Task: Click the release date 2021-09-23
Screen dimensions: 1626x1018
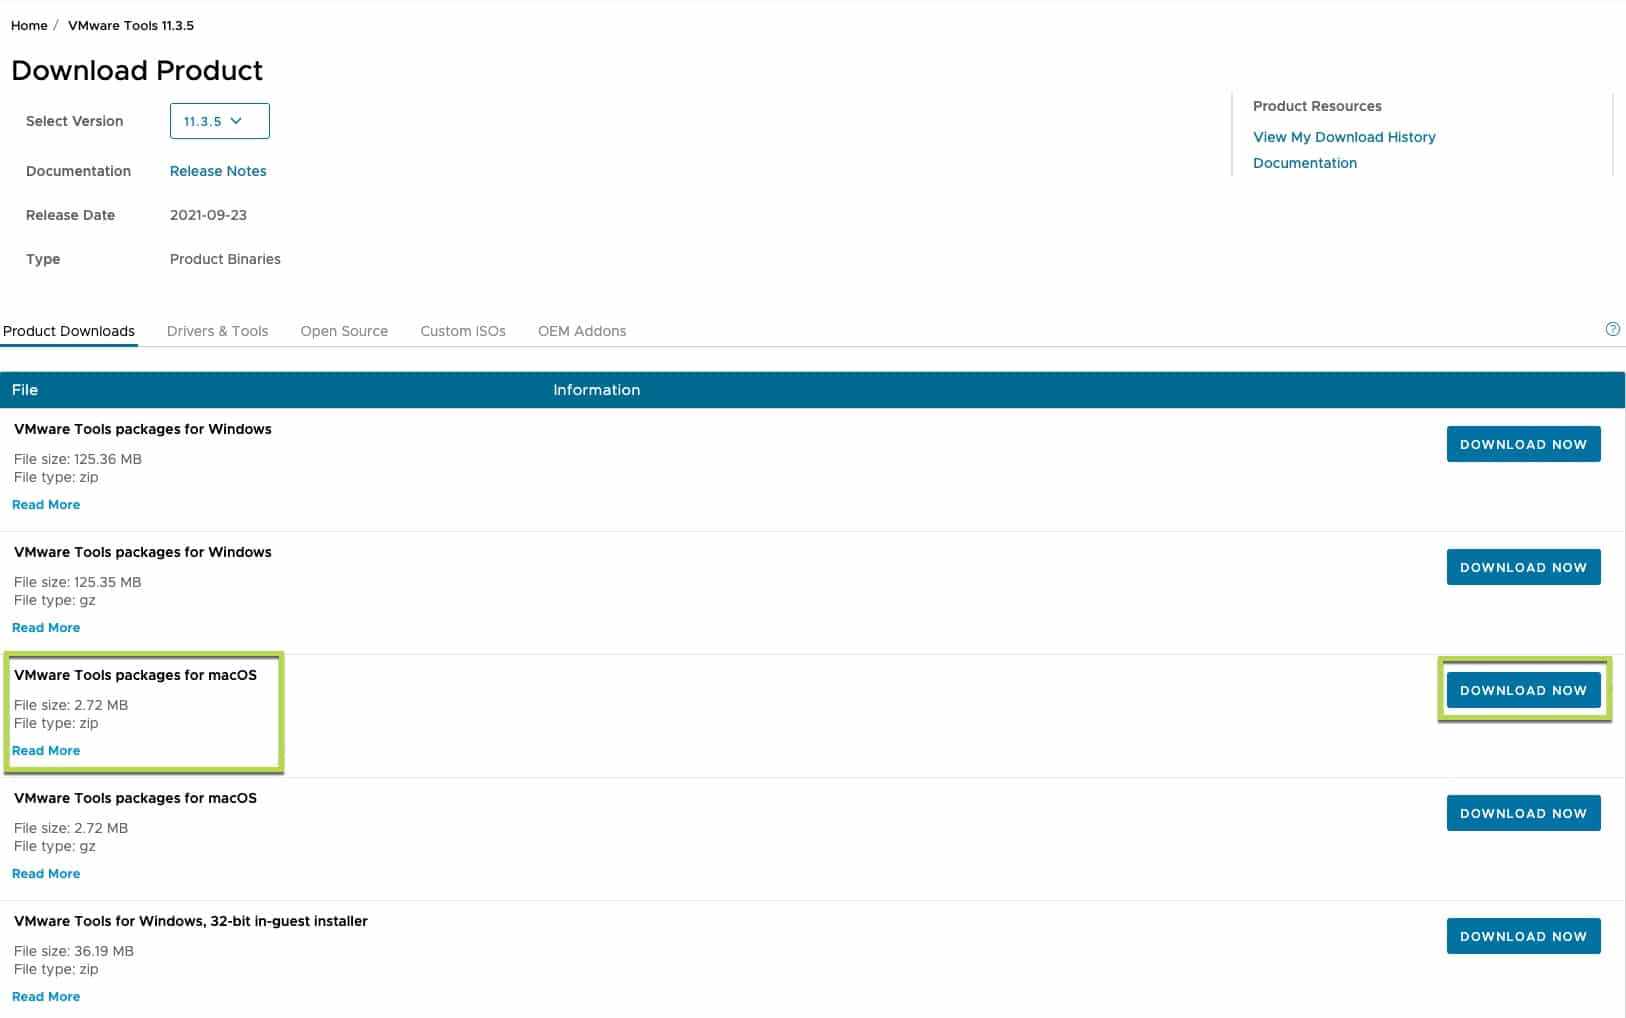Action: click(x=208, y=215)
